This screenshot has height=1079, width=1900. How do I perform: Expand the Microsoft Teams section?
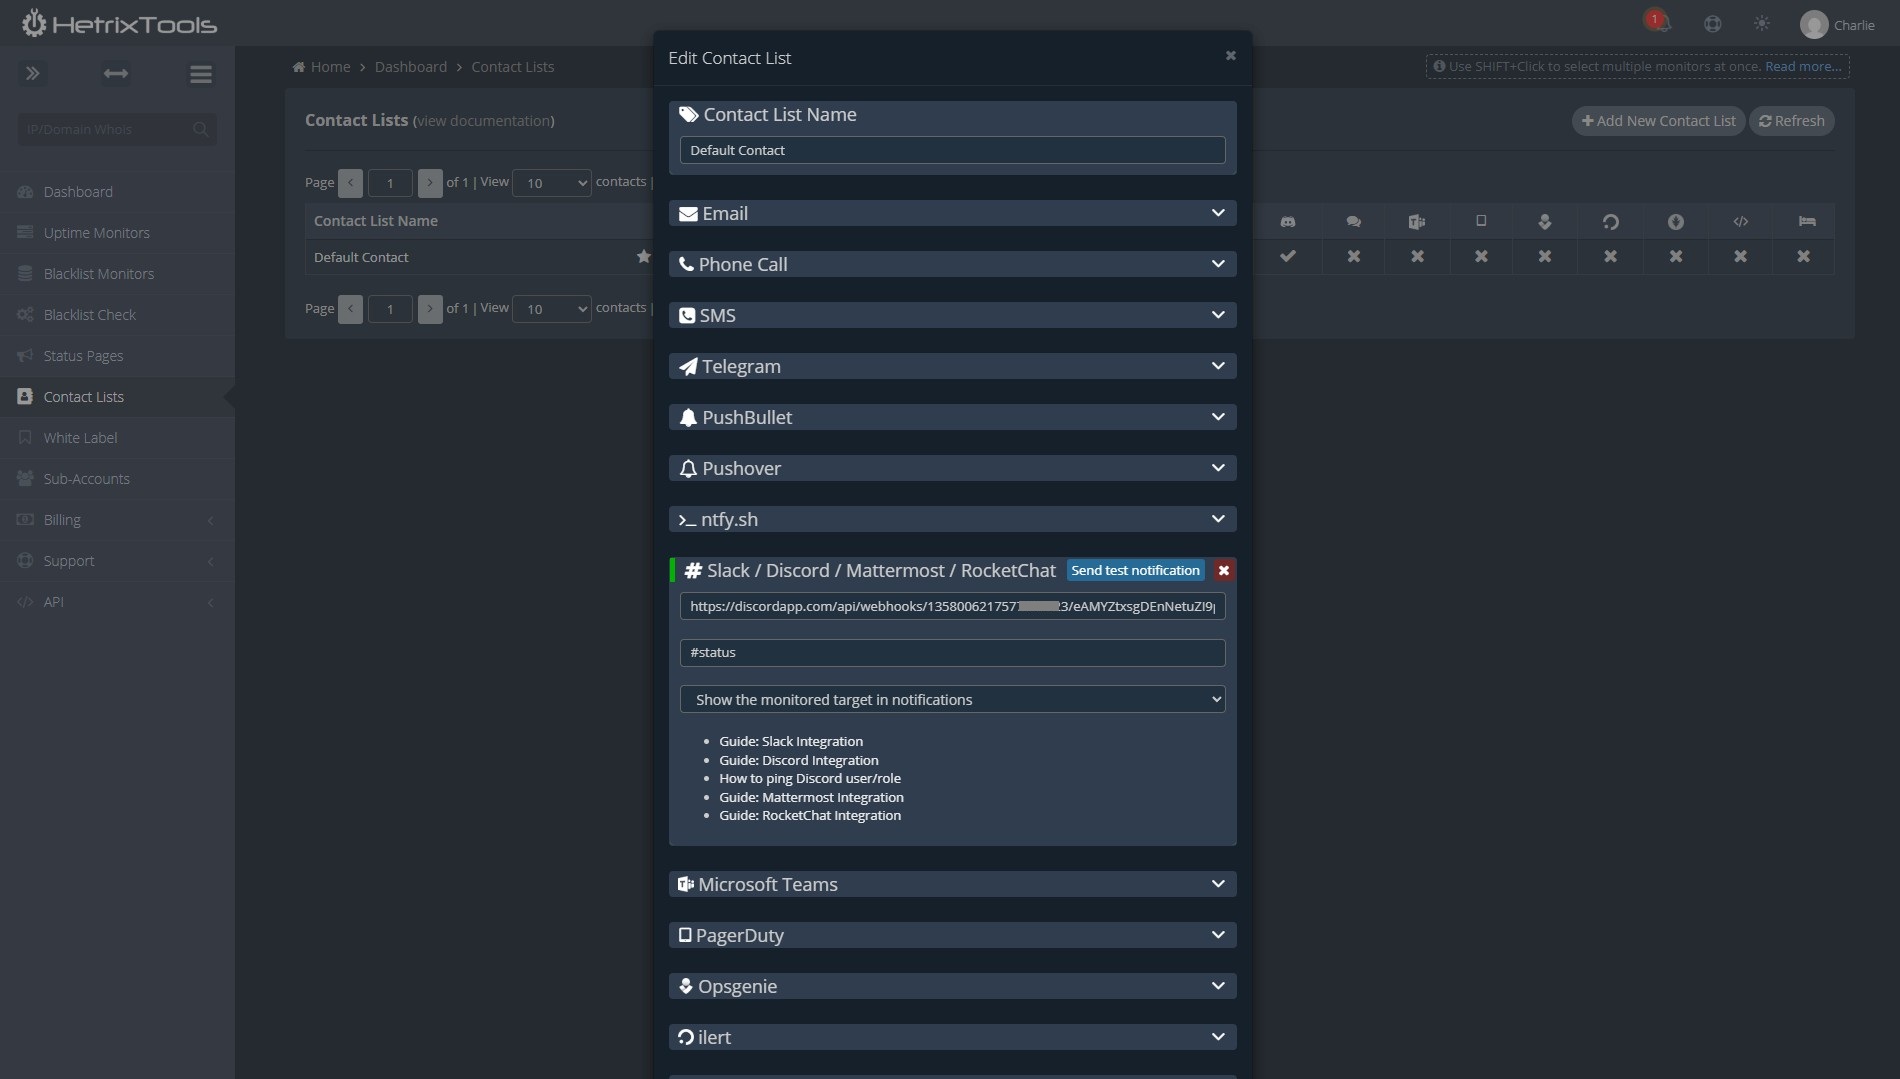pyautogui.click(x=952, y=884)
